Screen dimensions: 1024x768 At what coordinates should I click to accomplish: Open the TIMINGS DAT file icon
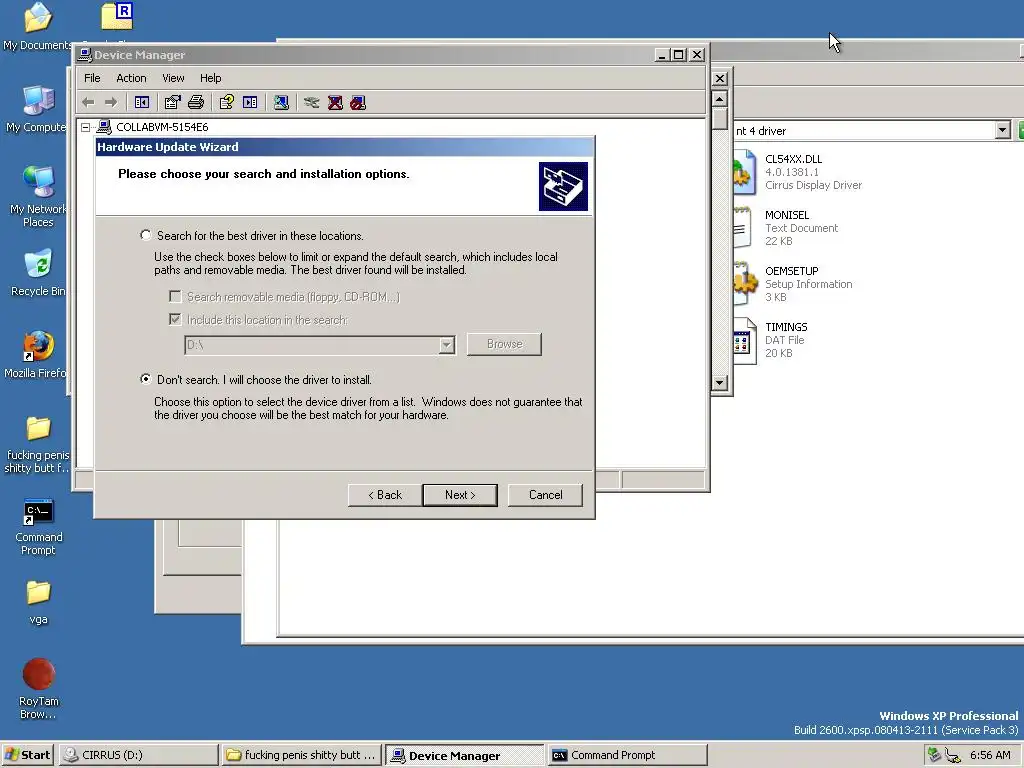pyautogui.click(x=745, y=340)
